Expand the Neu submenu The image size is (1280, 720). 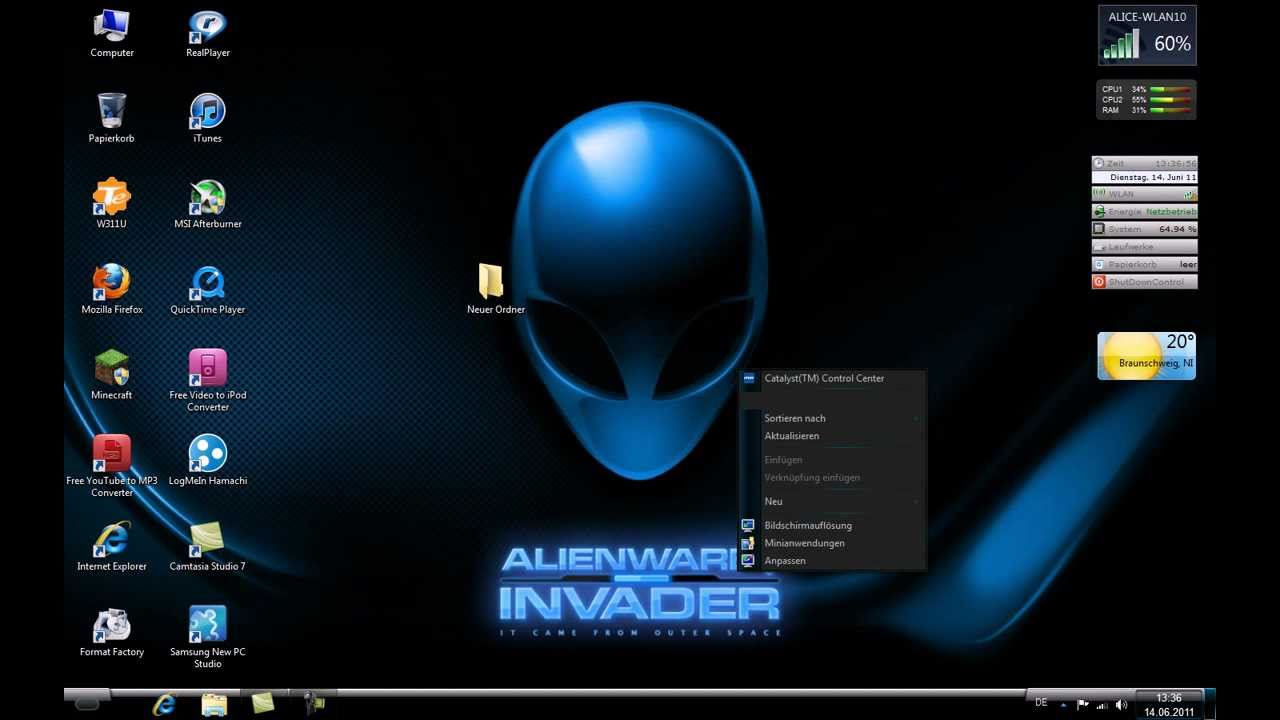(x=833, y=502)
